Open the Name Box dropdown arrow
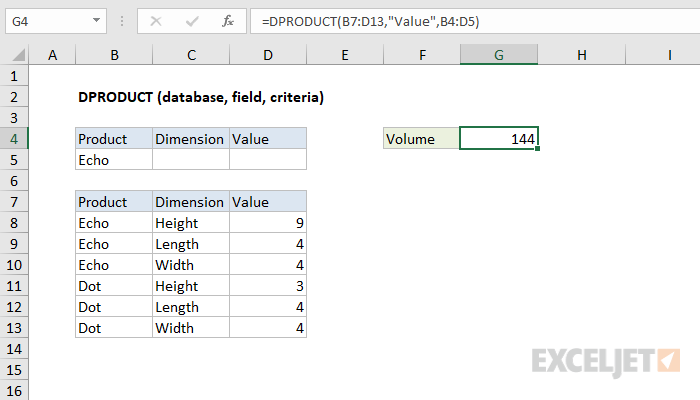 pyautogui.click(x=96, y=21)
